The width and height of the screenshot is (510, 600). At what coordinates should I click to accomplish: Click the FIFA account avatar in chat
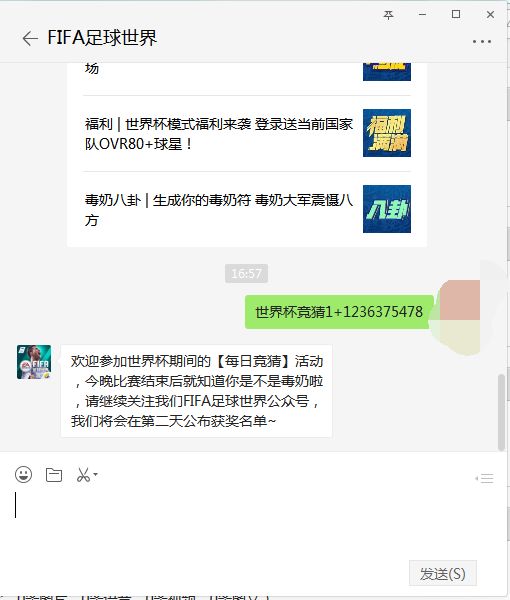click(34, 362)
